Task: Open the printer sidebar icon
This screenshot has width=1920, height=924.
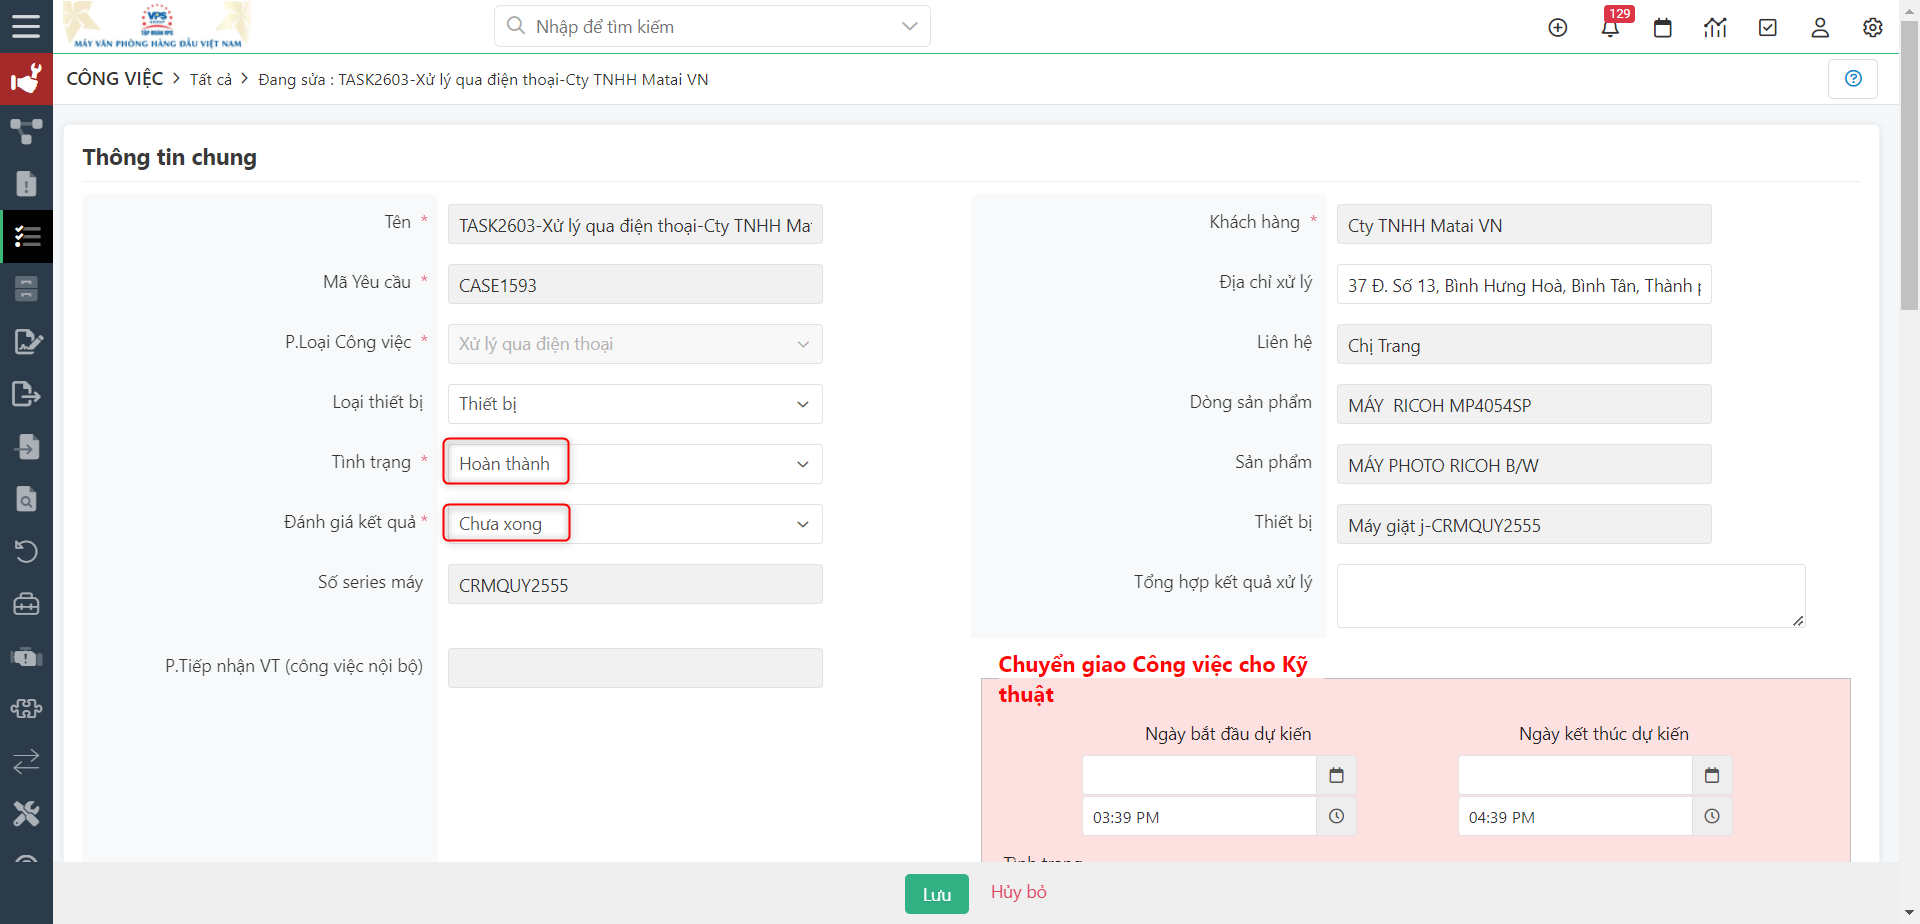Action: (x=26, y=289)
